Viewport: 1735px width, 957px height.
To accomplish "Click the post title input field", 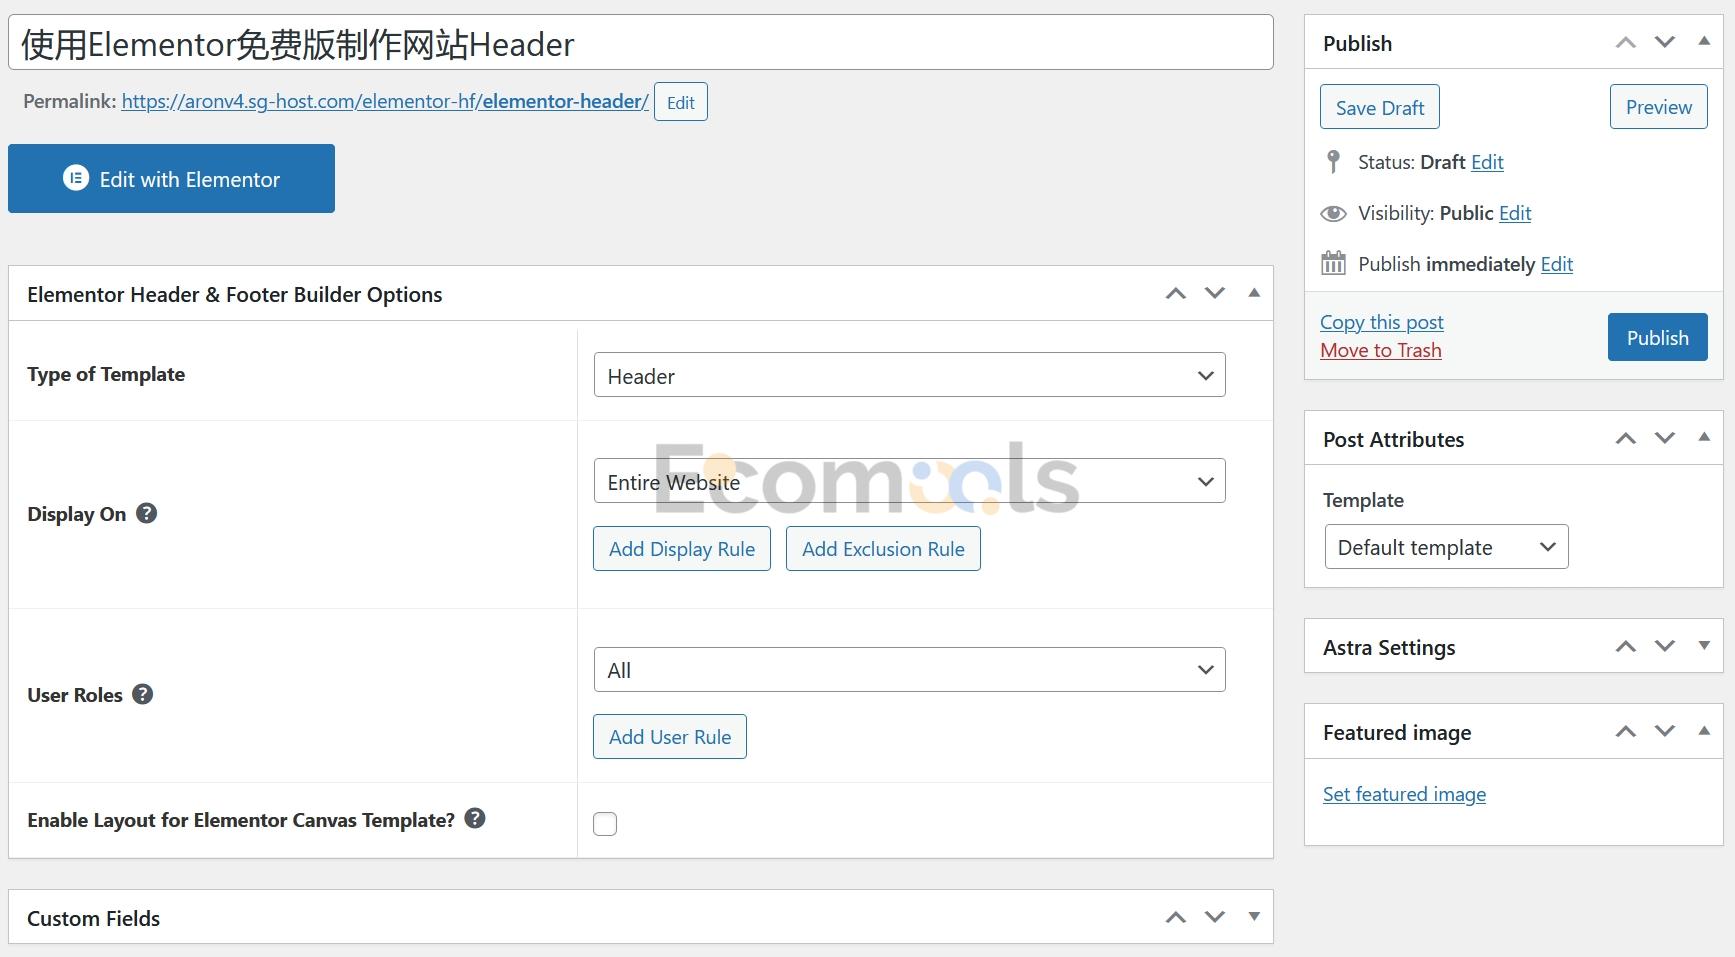I will (x=640, y=43).
